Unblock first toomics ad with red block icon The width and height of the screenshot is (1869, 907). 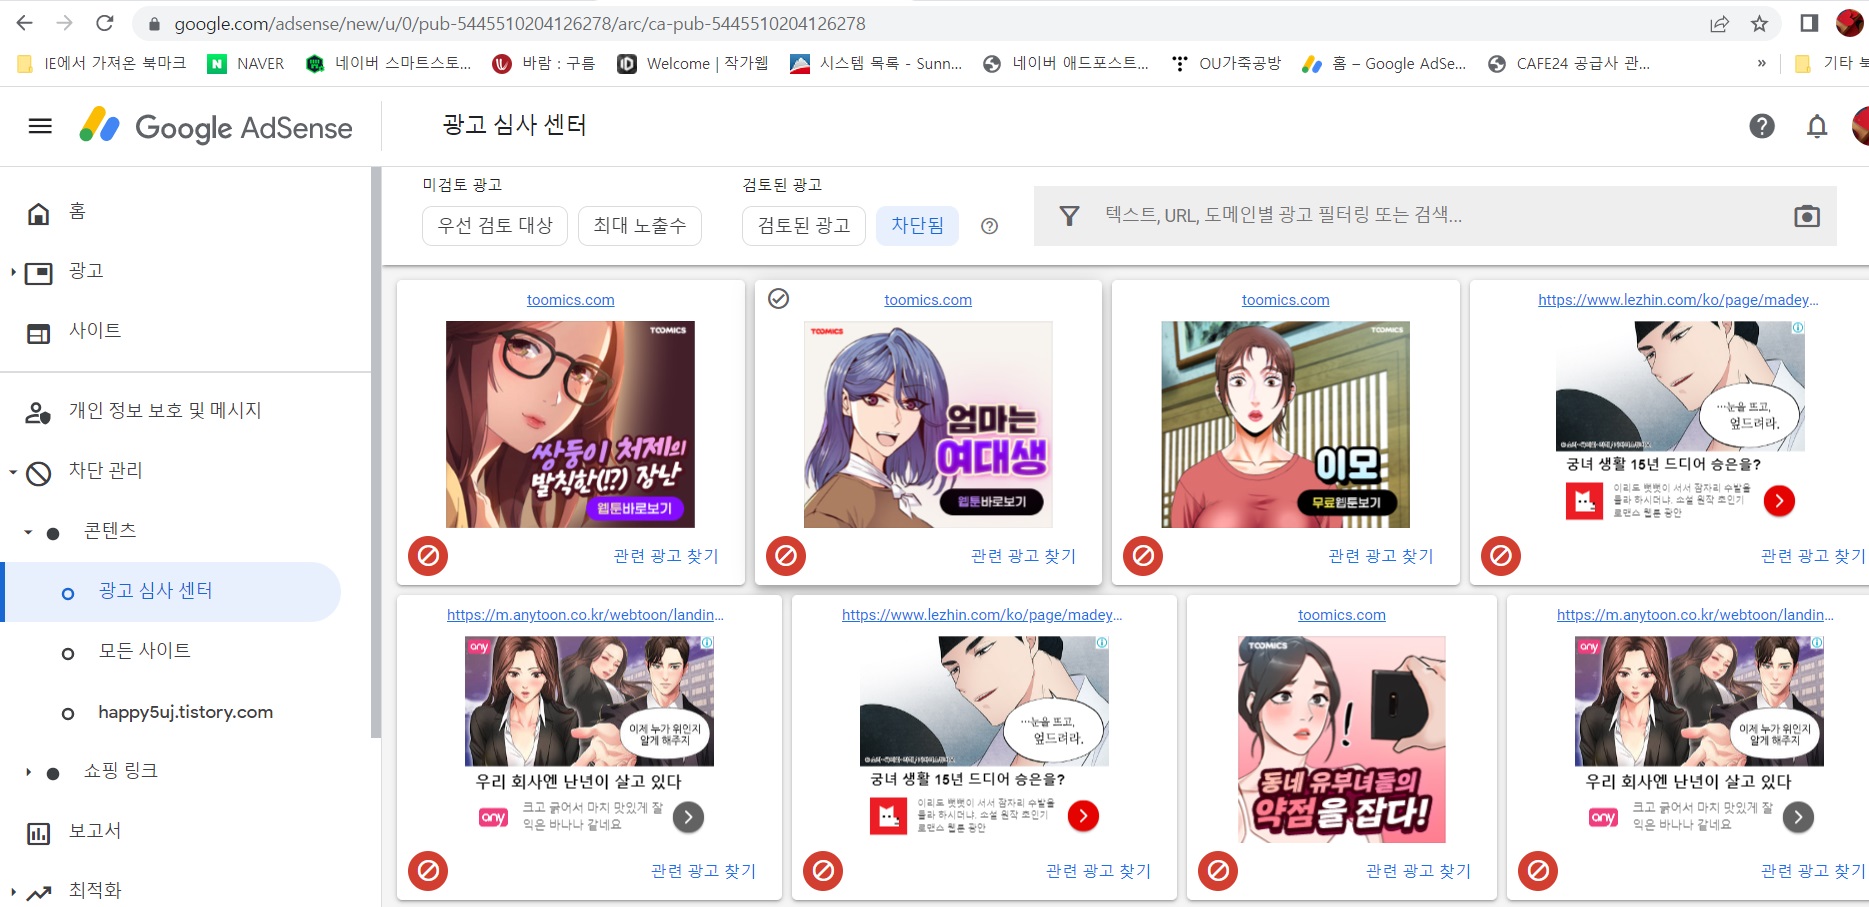(428, 555)
